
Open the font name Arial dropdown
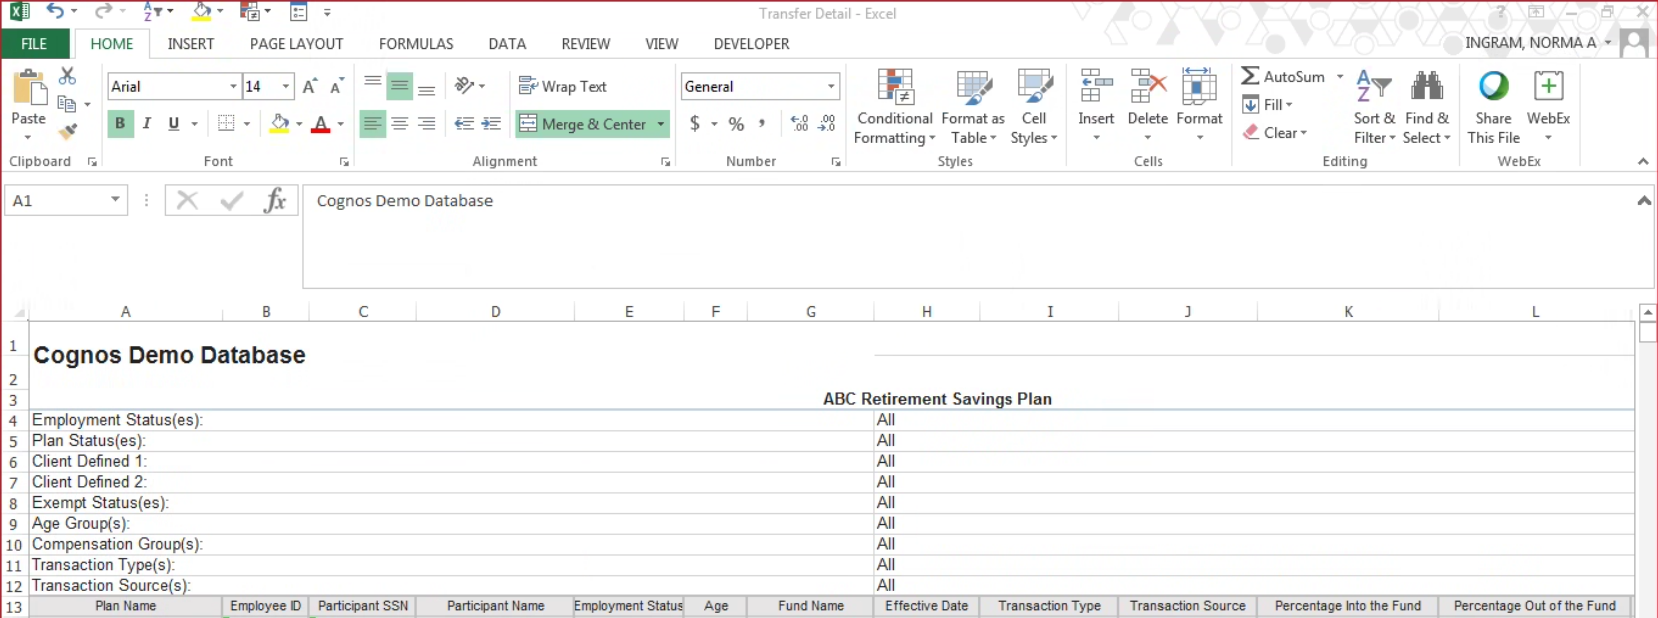point(233,86)
